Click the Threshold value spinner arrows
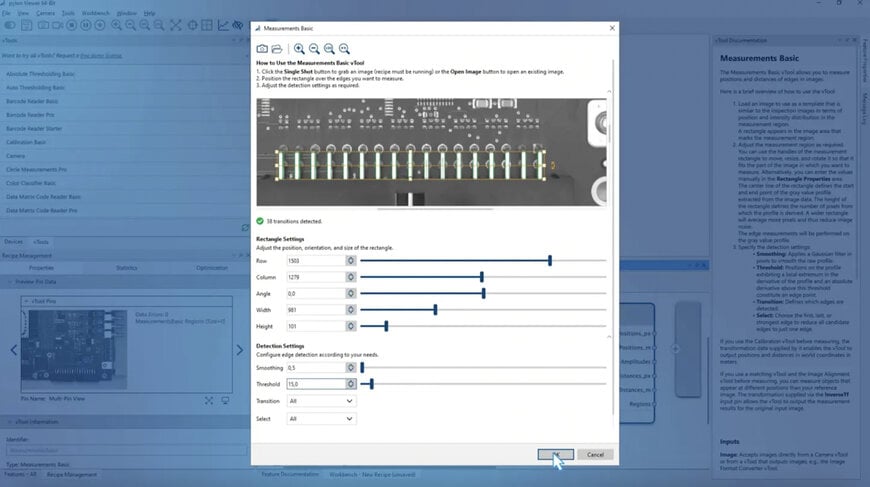The width and height of the screenshot is (870, 487). pos(351,383)
